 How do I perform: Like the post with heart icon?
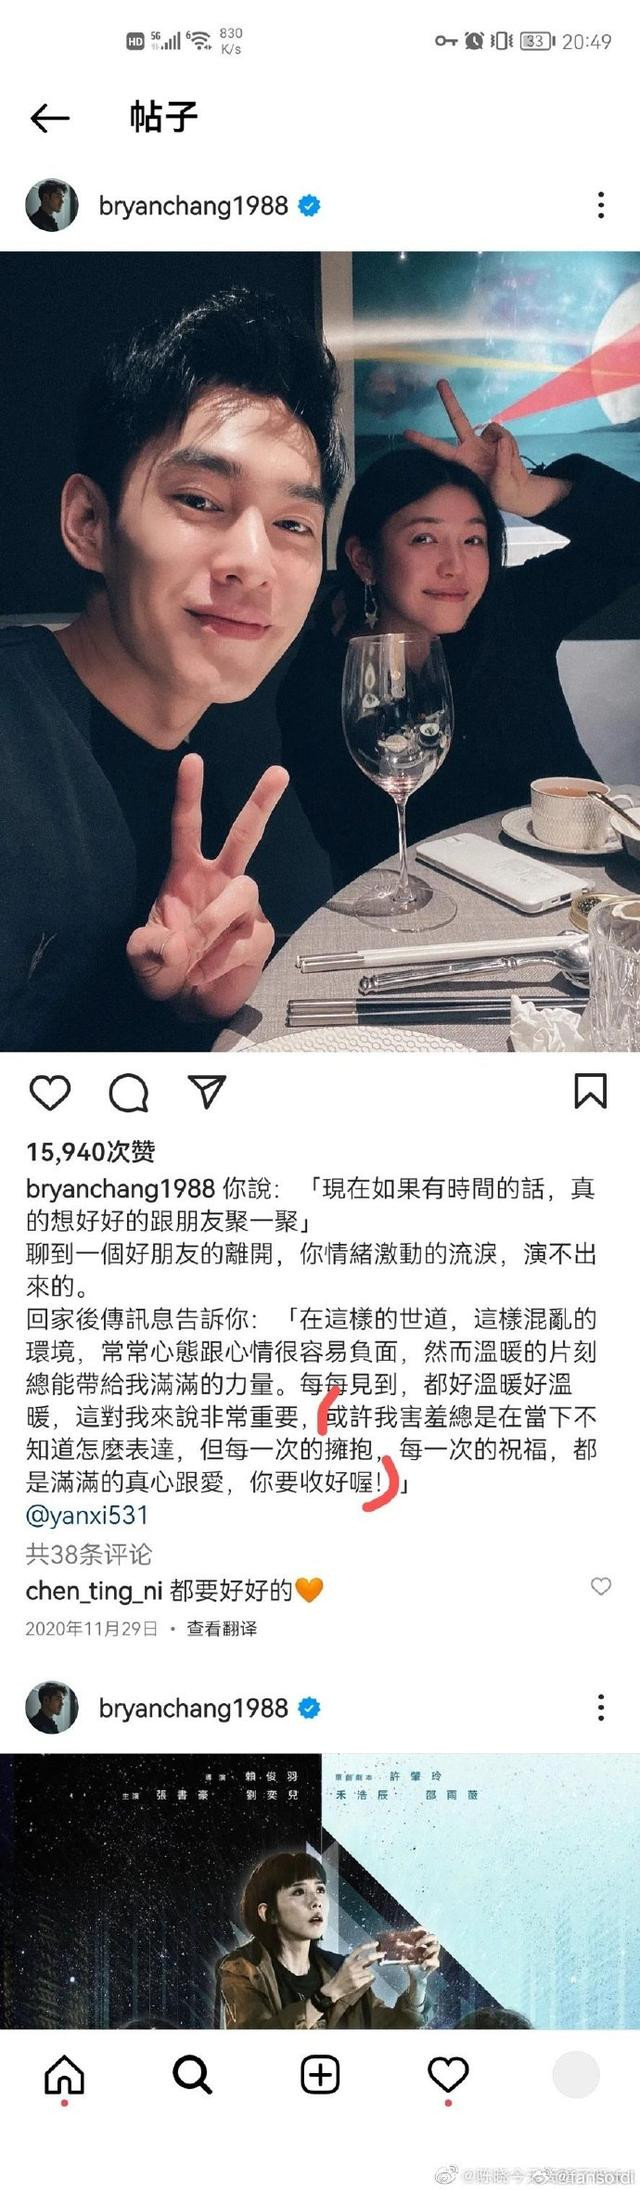point(49,1093)
